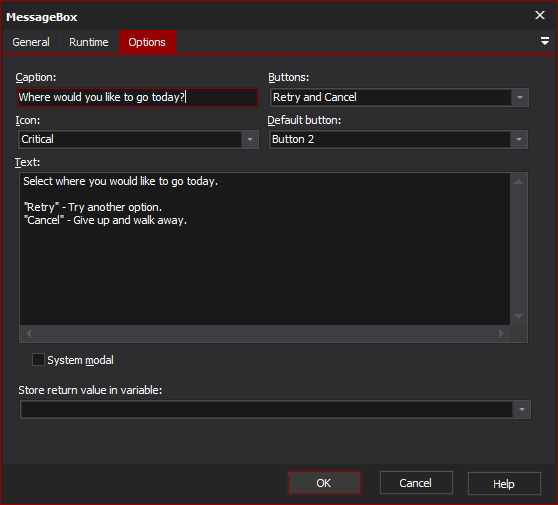Confirm with the OK button
The image size is (558, 505).
[x=324, y=483]
